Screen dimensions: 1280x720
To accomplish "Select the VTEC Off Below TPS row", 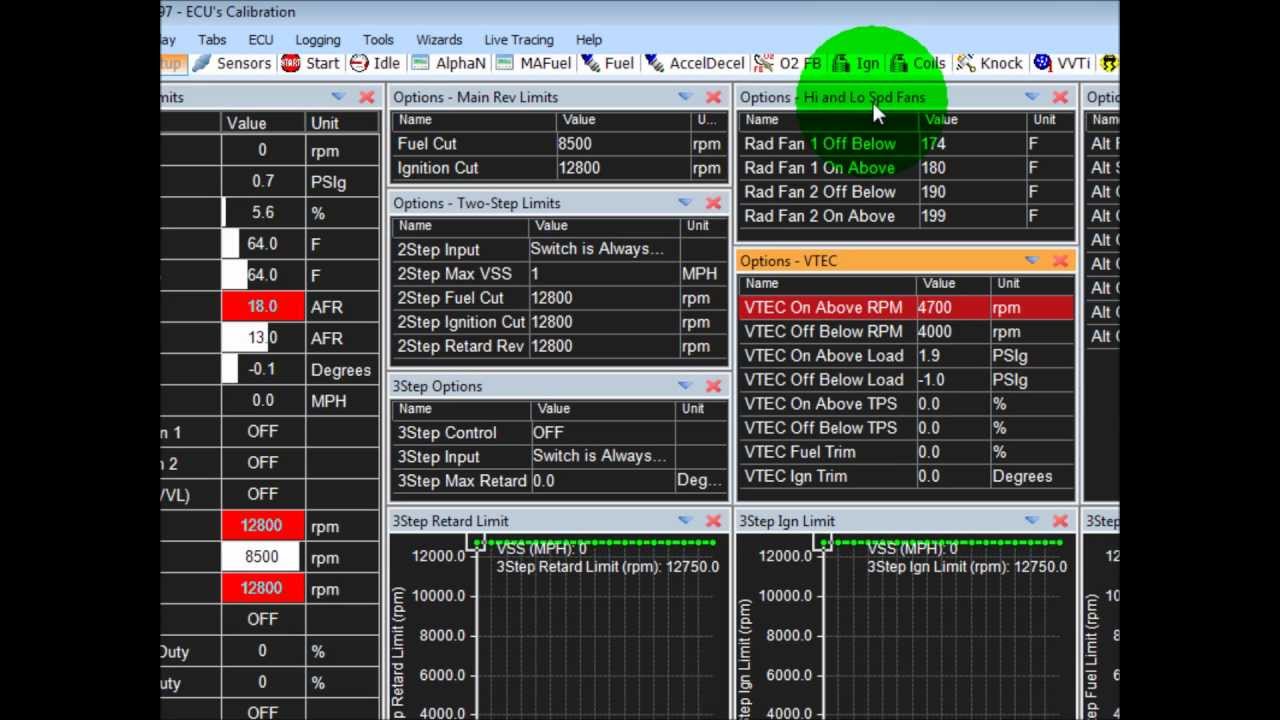I will point(906,428).
